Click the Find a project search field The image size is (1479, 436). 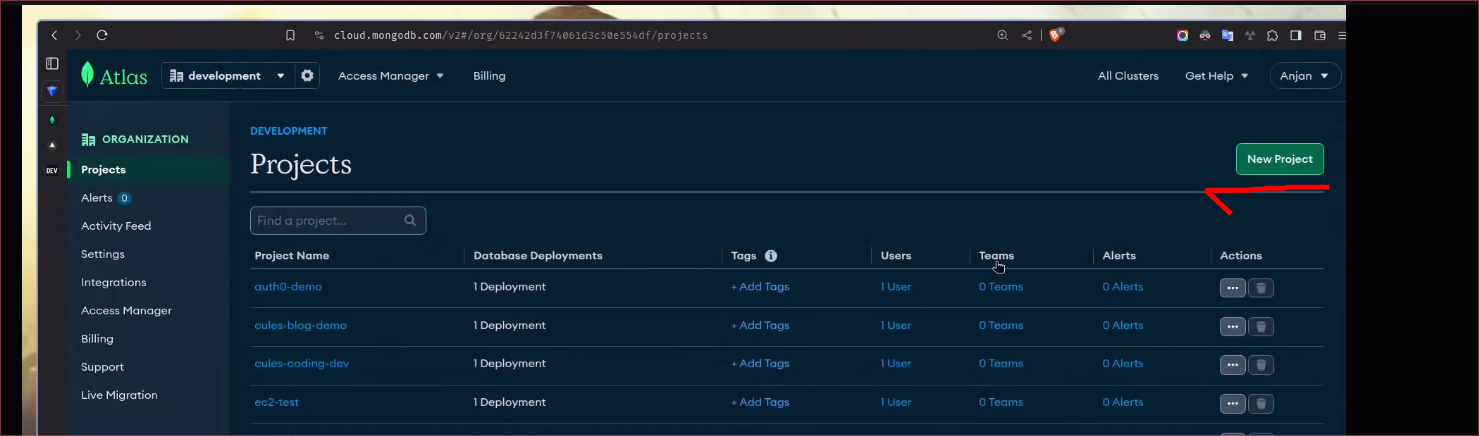click(338, 220)
